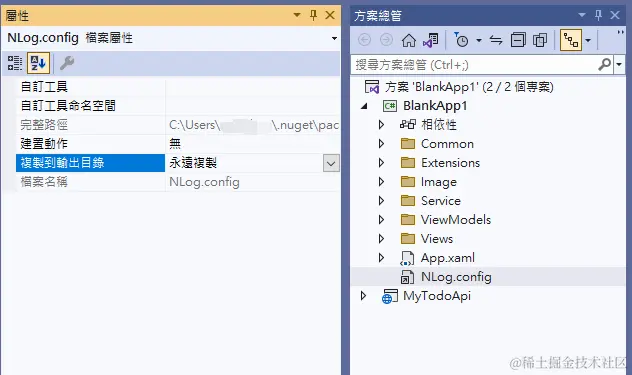
Task: Switch Properties panel to categorized view
Action: coord(15,63)
